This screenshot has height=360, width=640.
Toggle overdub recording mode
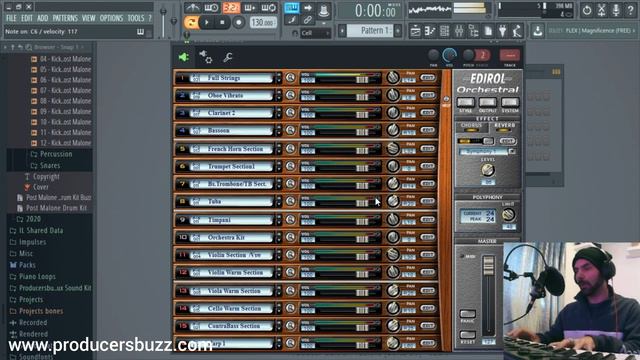coord(250,8)
